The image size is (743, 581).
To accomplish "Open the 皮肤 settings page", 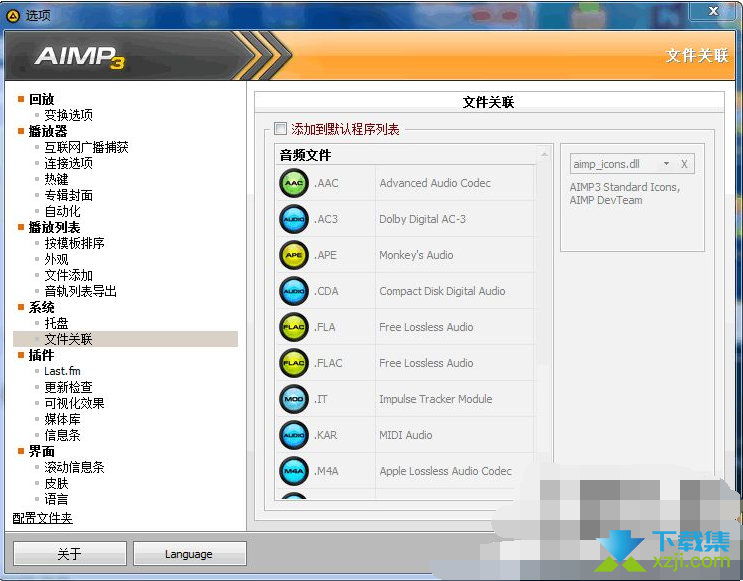I will coord(56,483).
